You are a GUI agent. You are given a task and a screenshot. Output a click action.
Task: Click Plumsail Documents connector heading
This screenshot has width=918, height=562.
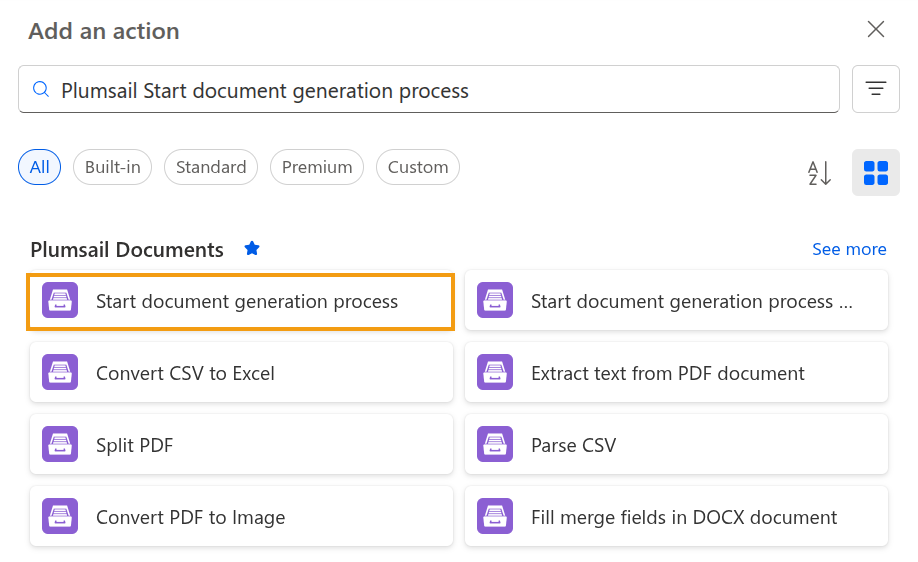127,250
